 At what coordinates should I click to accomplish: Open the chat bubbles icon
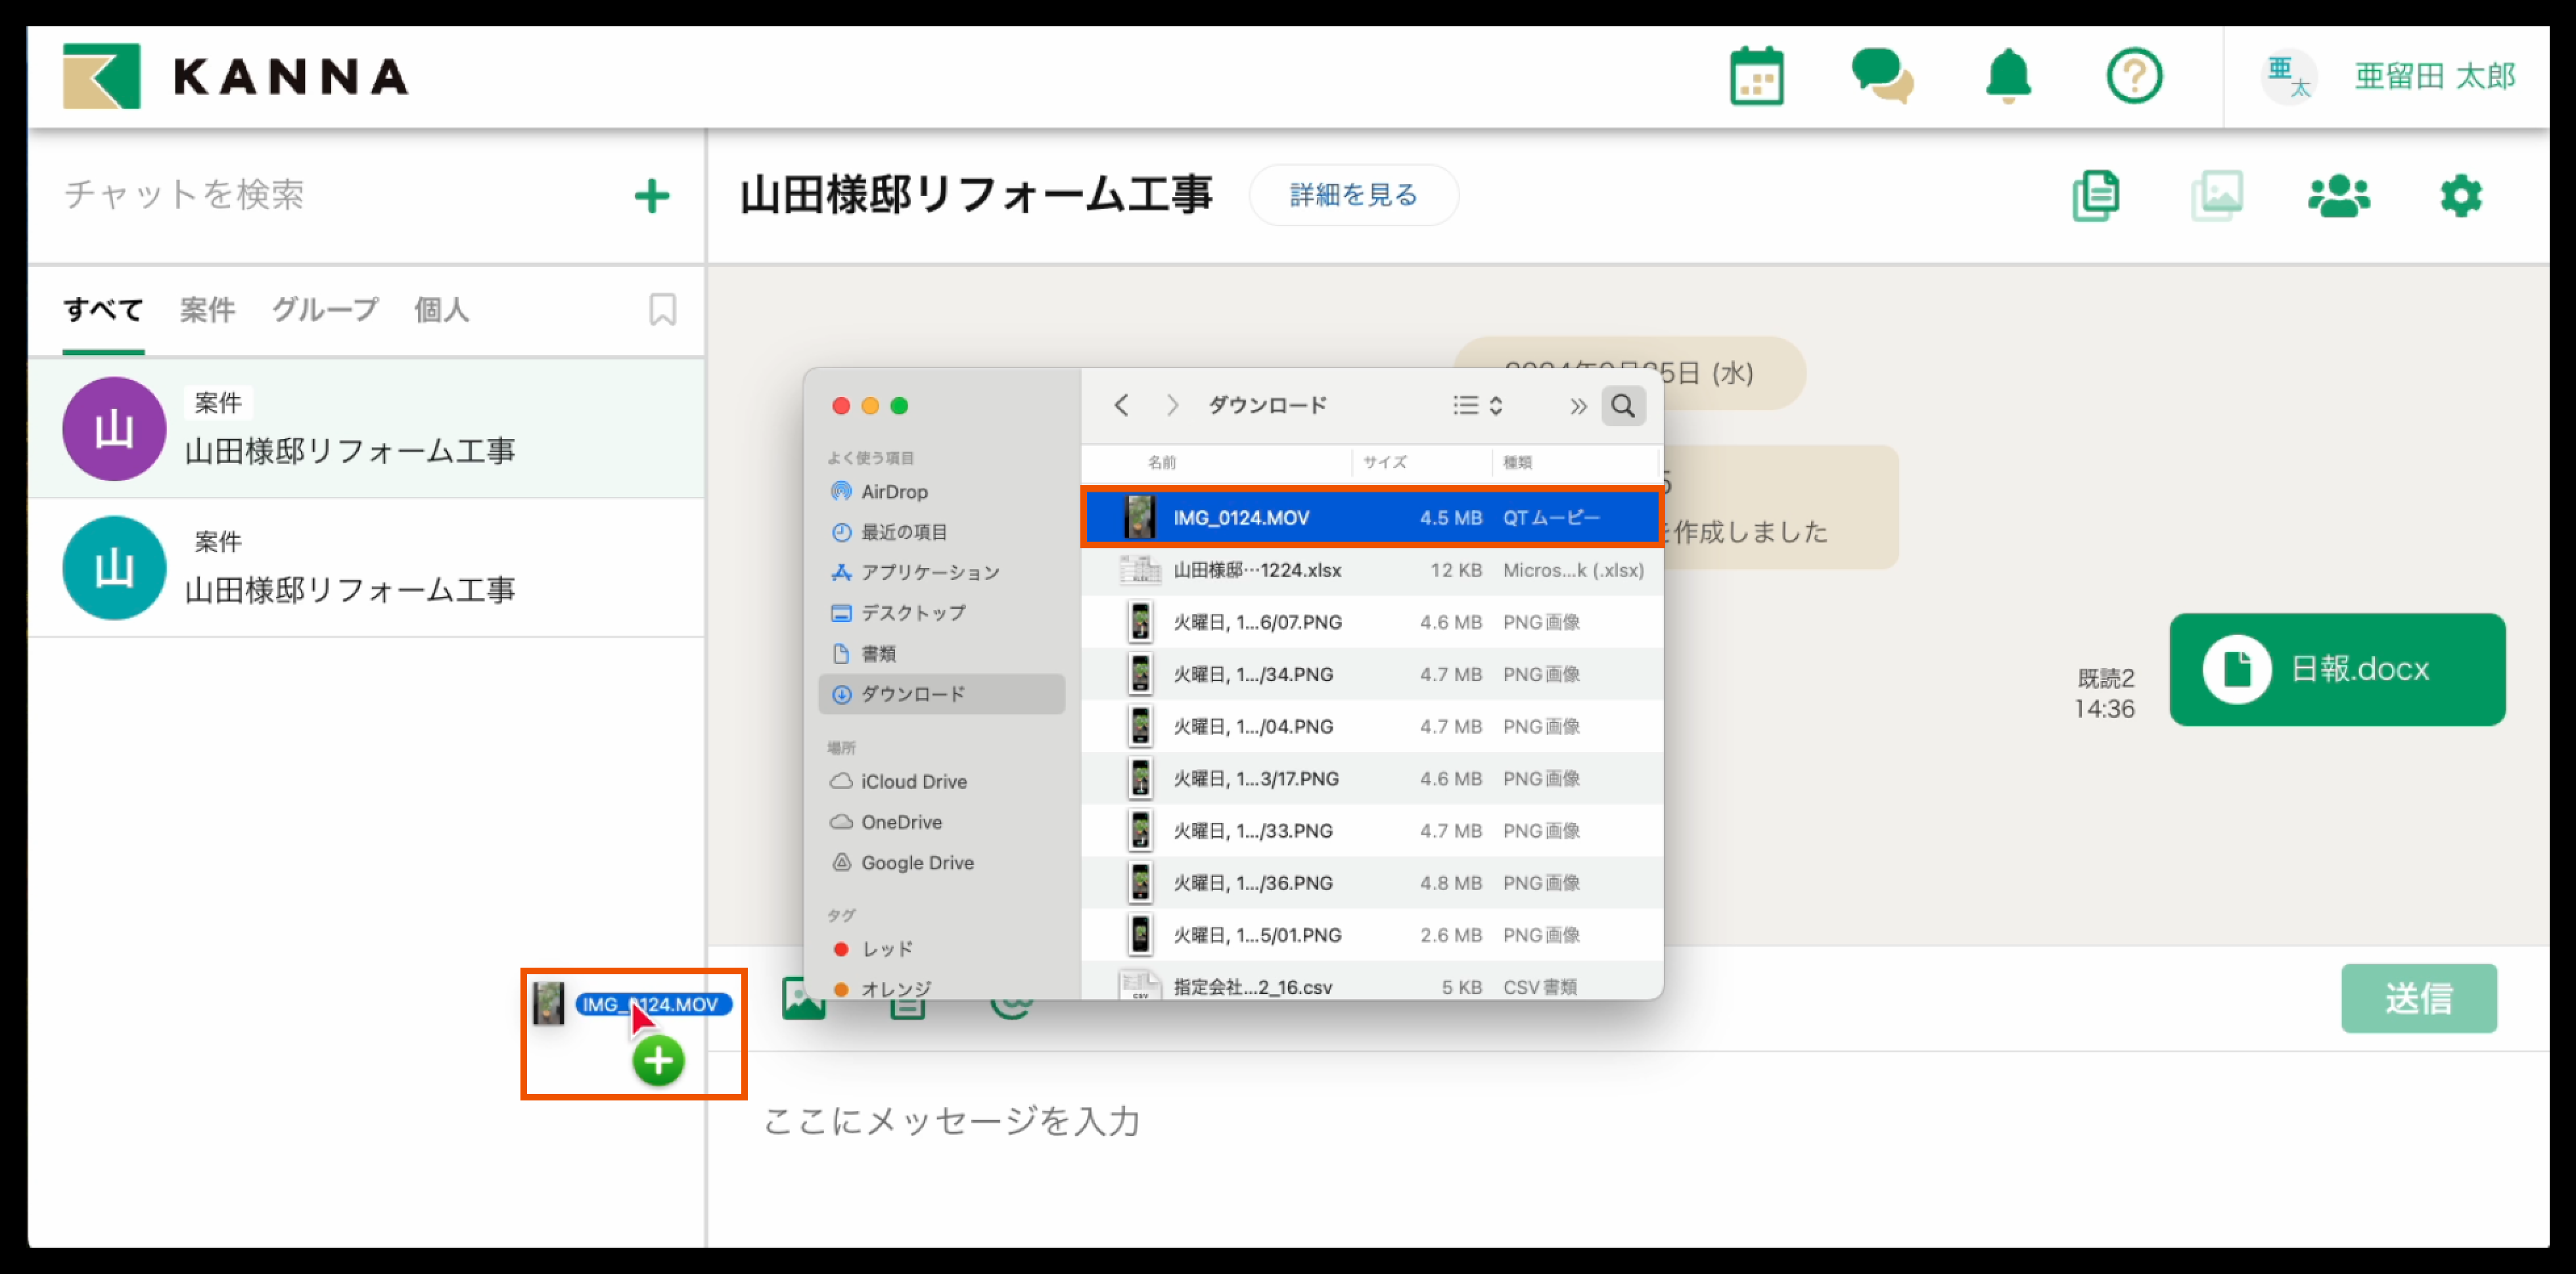coord(1881,77)
